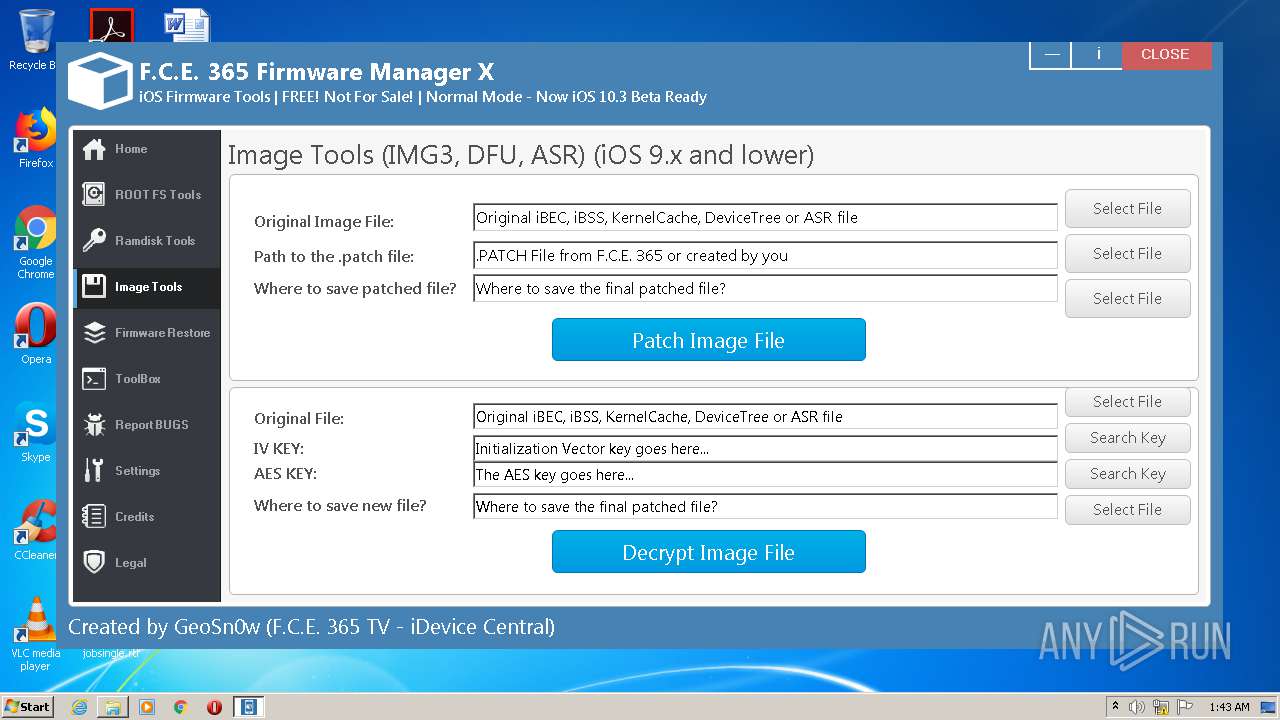Click the Settings wrench icon
The height and width of the screenshot is (720, 1280).
click(x=94, y=471)
